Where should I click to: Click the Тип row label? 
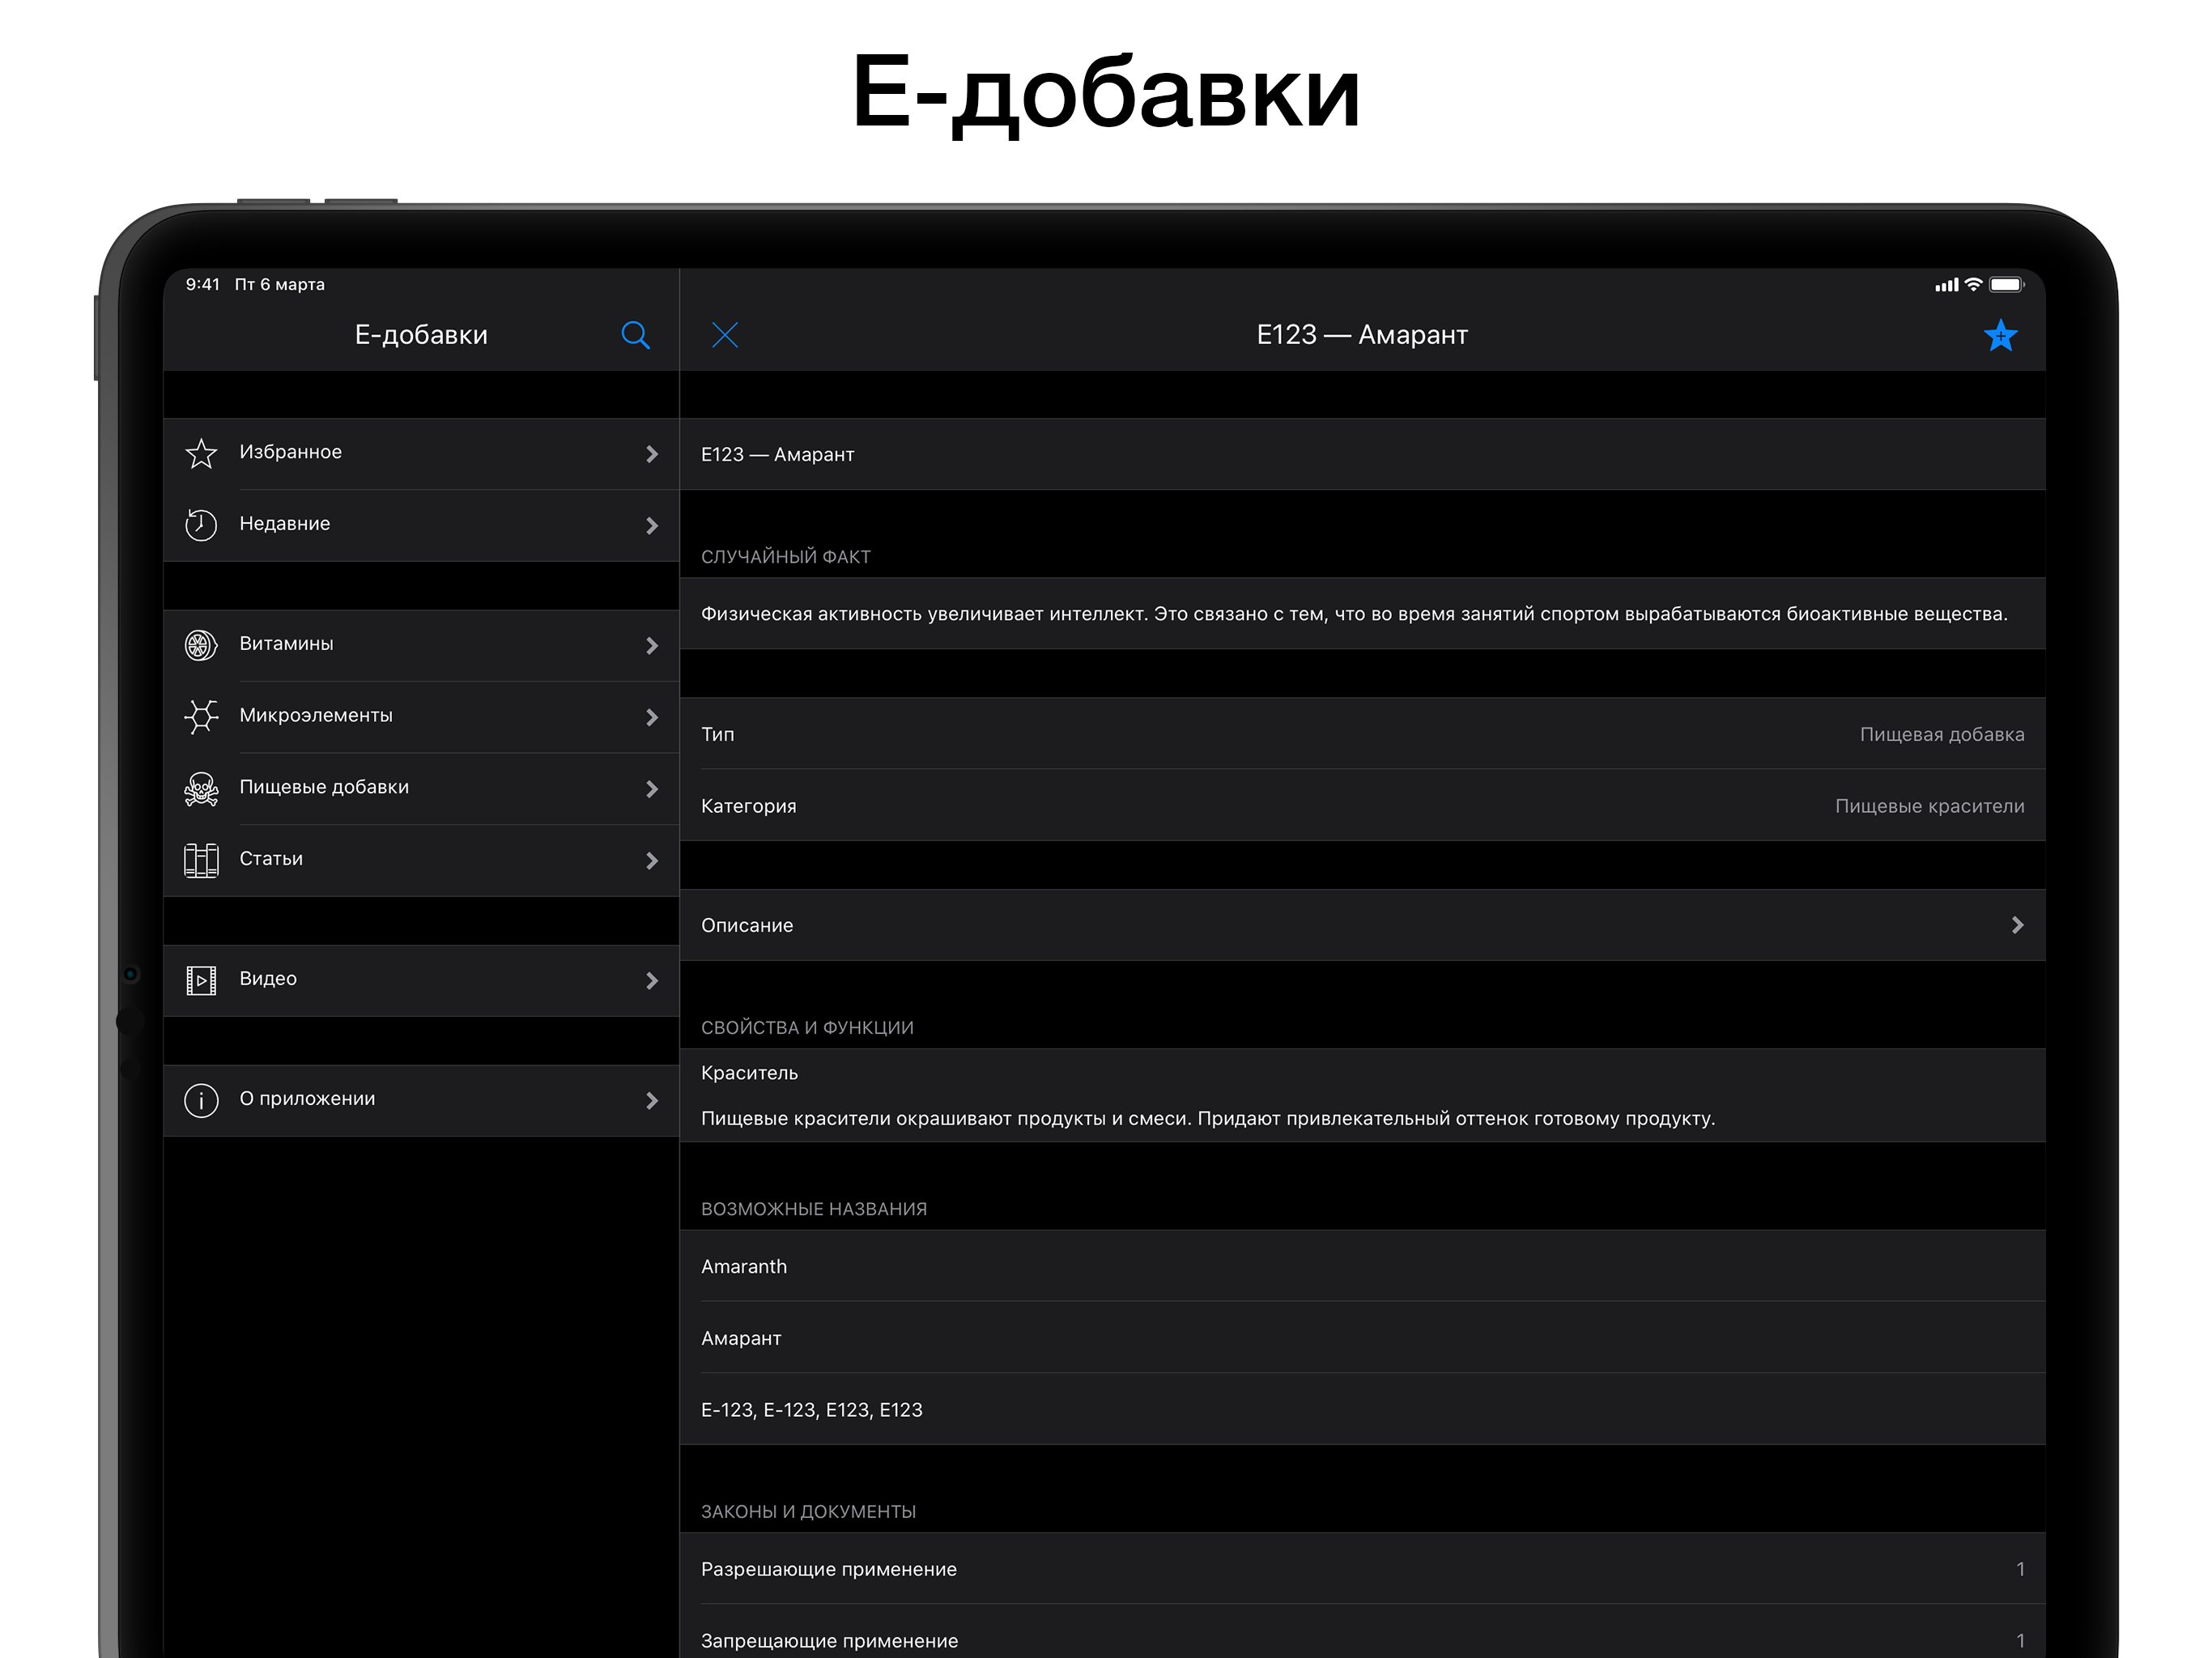click(718, 734)
